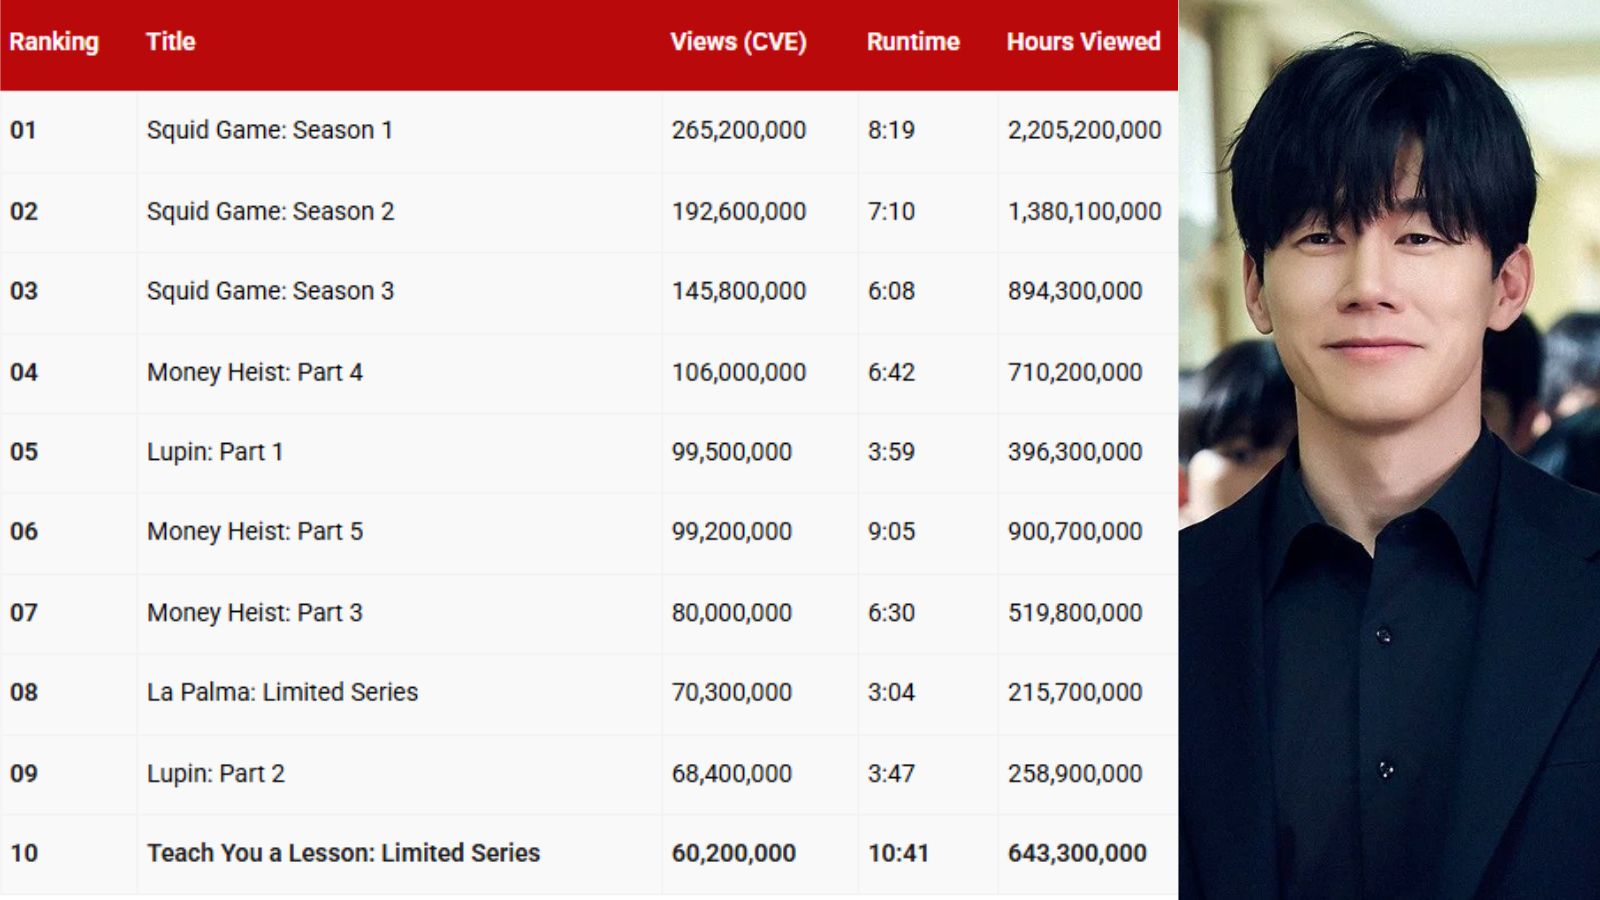Click hours viewed 215,700,000
This screenshot has width=1600, height=900.
tap(1075, 692)
